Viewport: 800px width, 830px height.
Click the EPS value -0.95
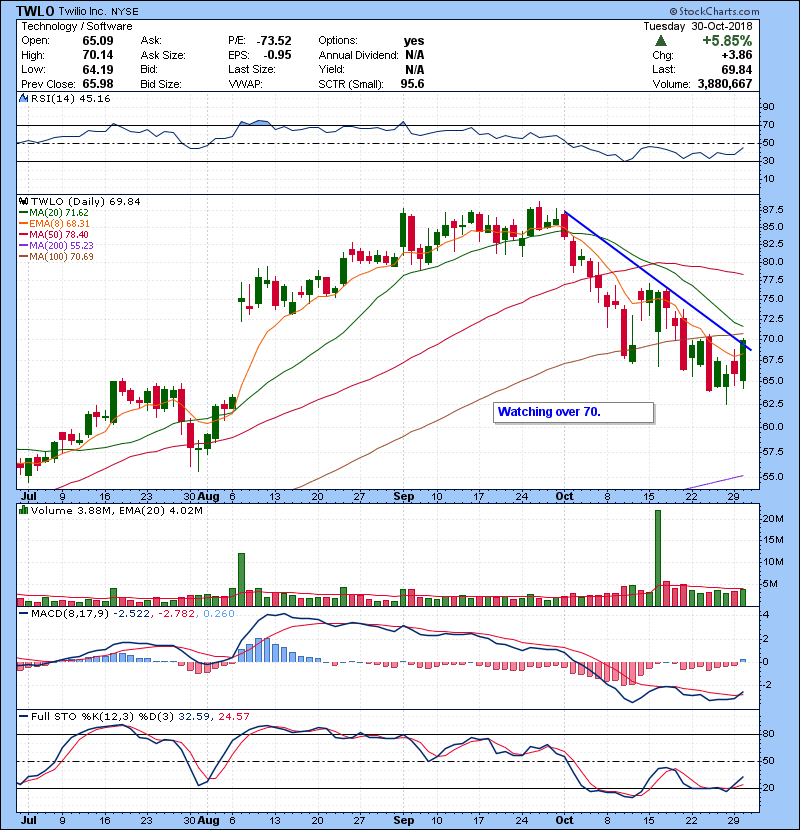(x=277, y=55)
